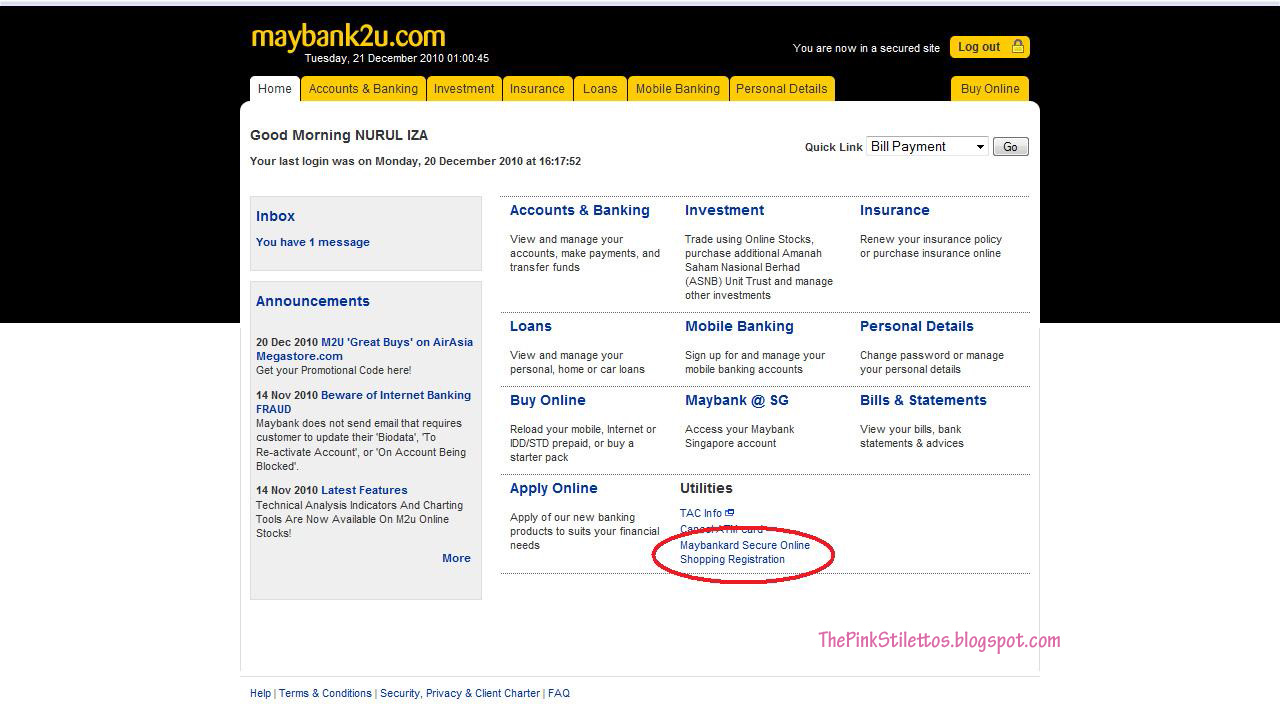The width and height of the screenshot is (1280, 720).
Task: Open the Investment tab
Action: click(x=464, y=89)
